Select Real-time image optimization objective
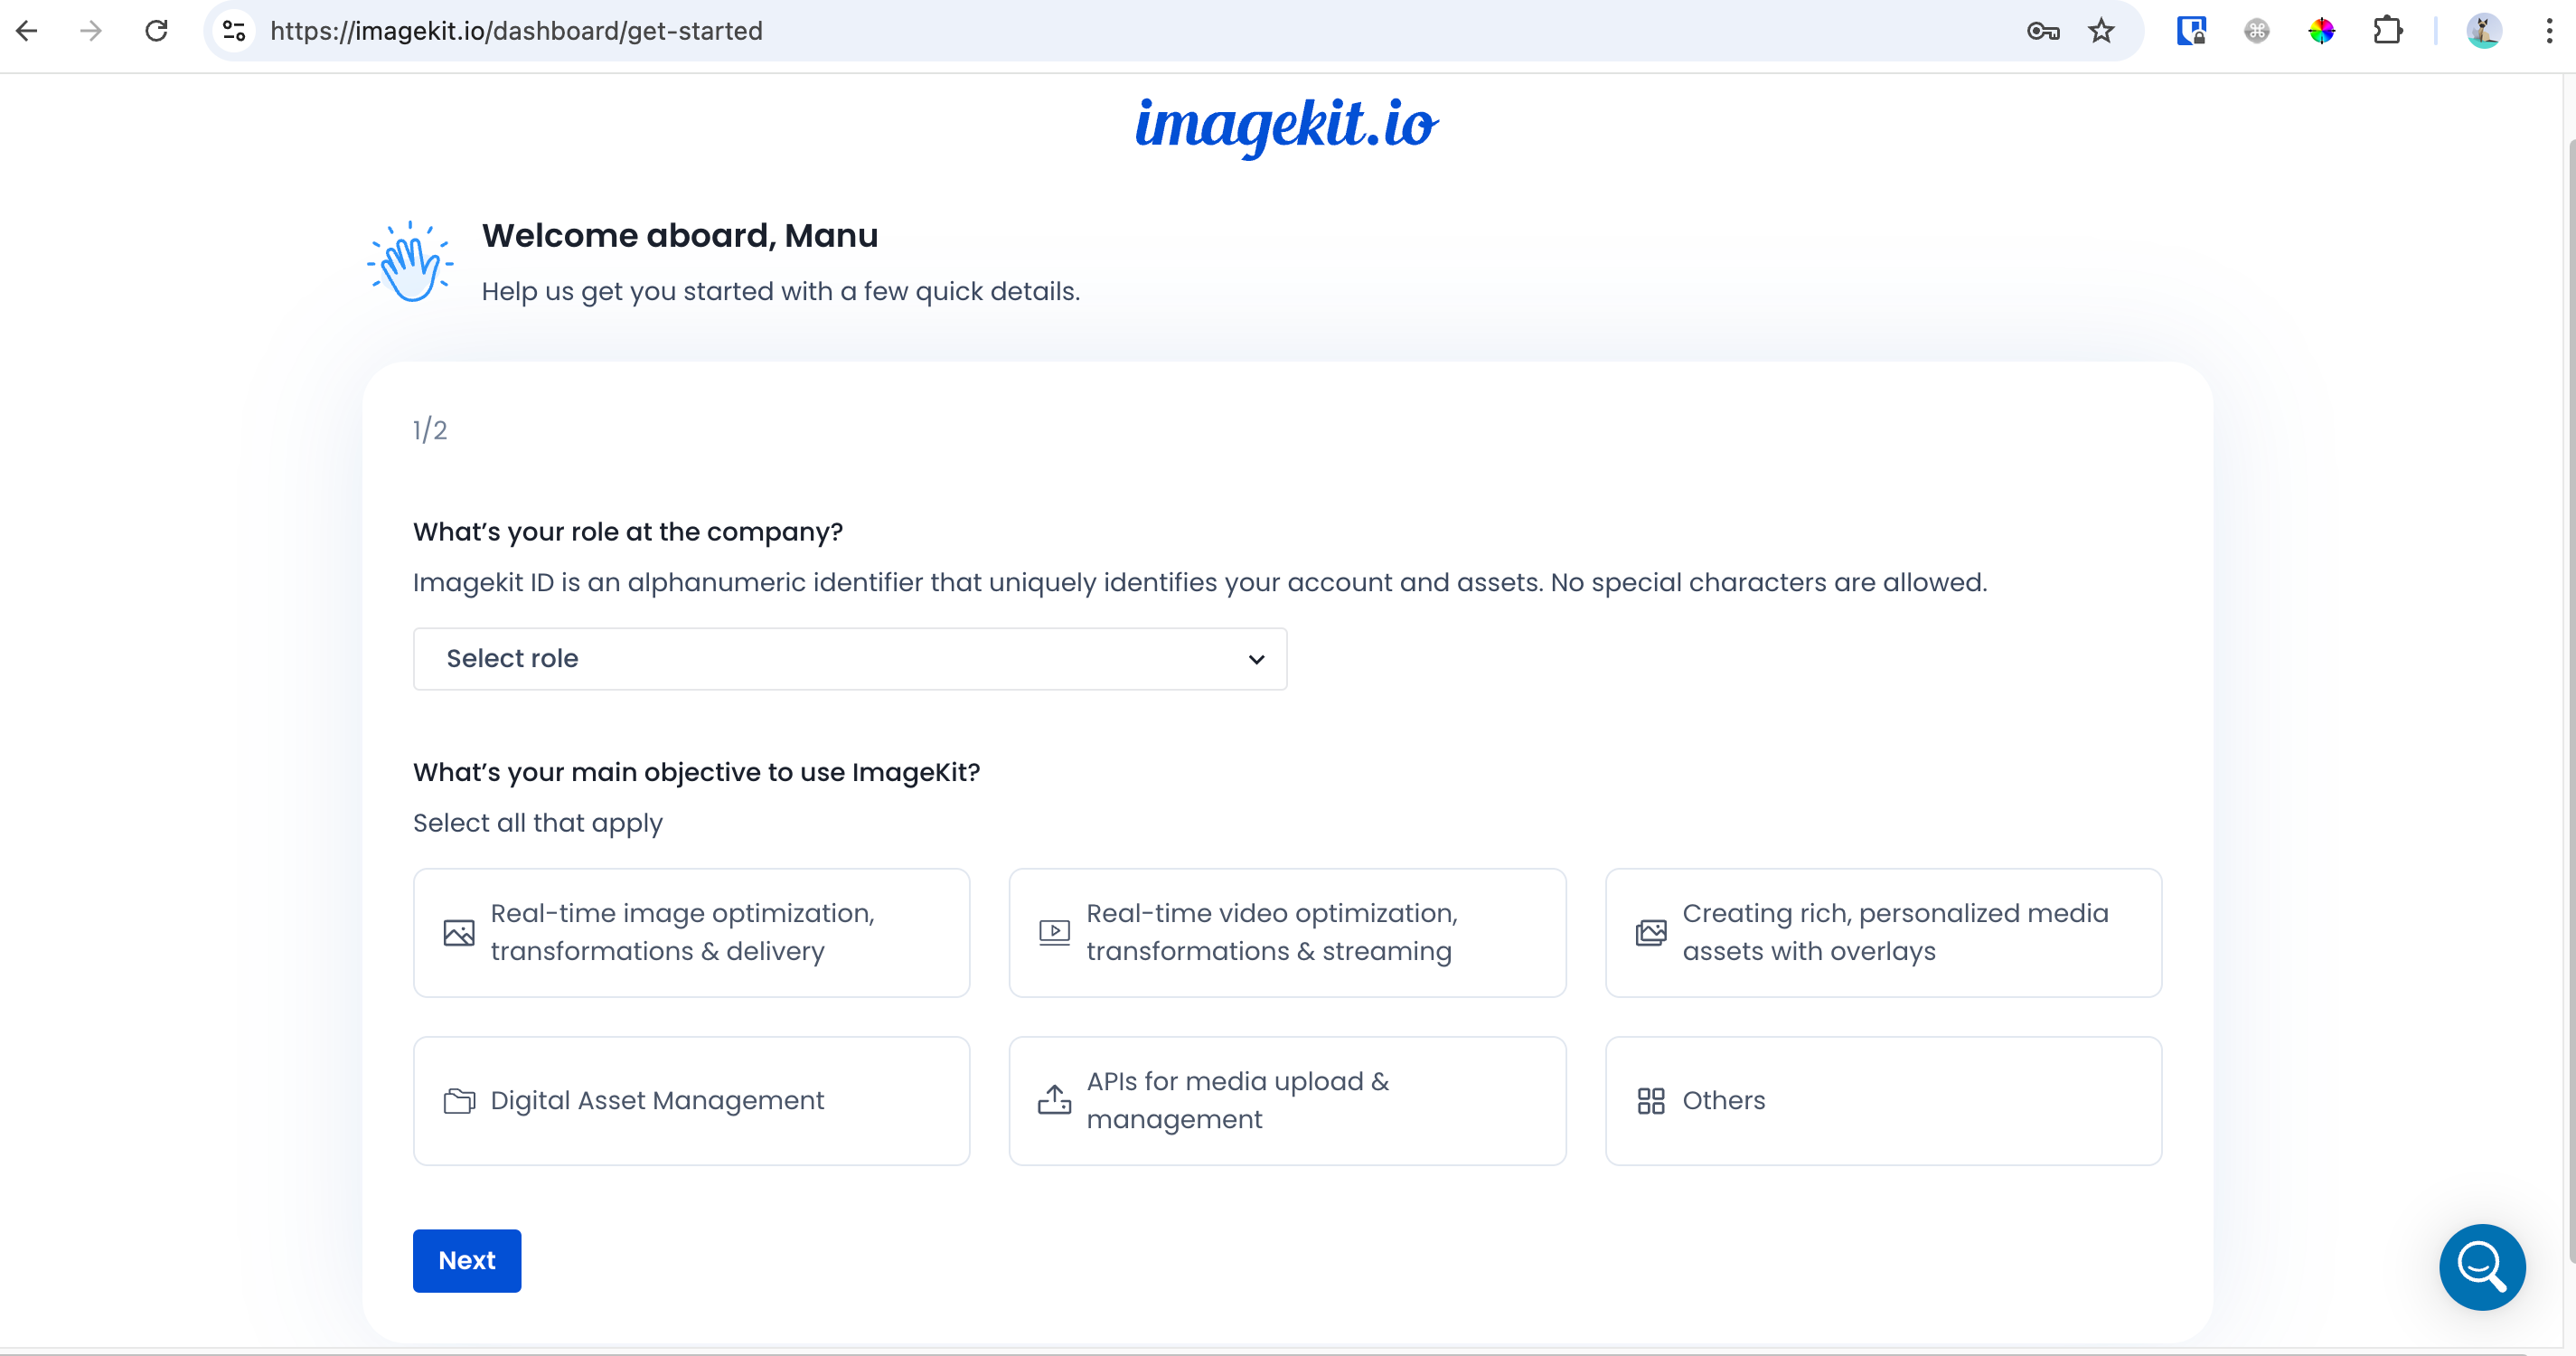Viewport: 2576px width, 1356px height. pos(691,932)
